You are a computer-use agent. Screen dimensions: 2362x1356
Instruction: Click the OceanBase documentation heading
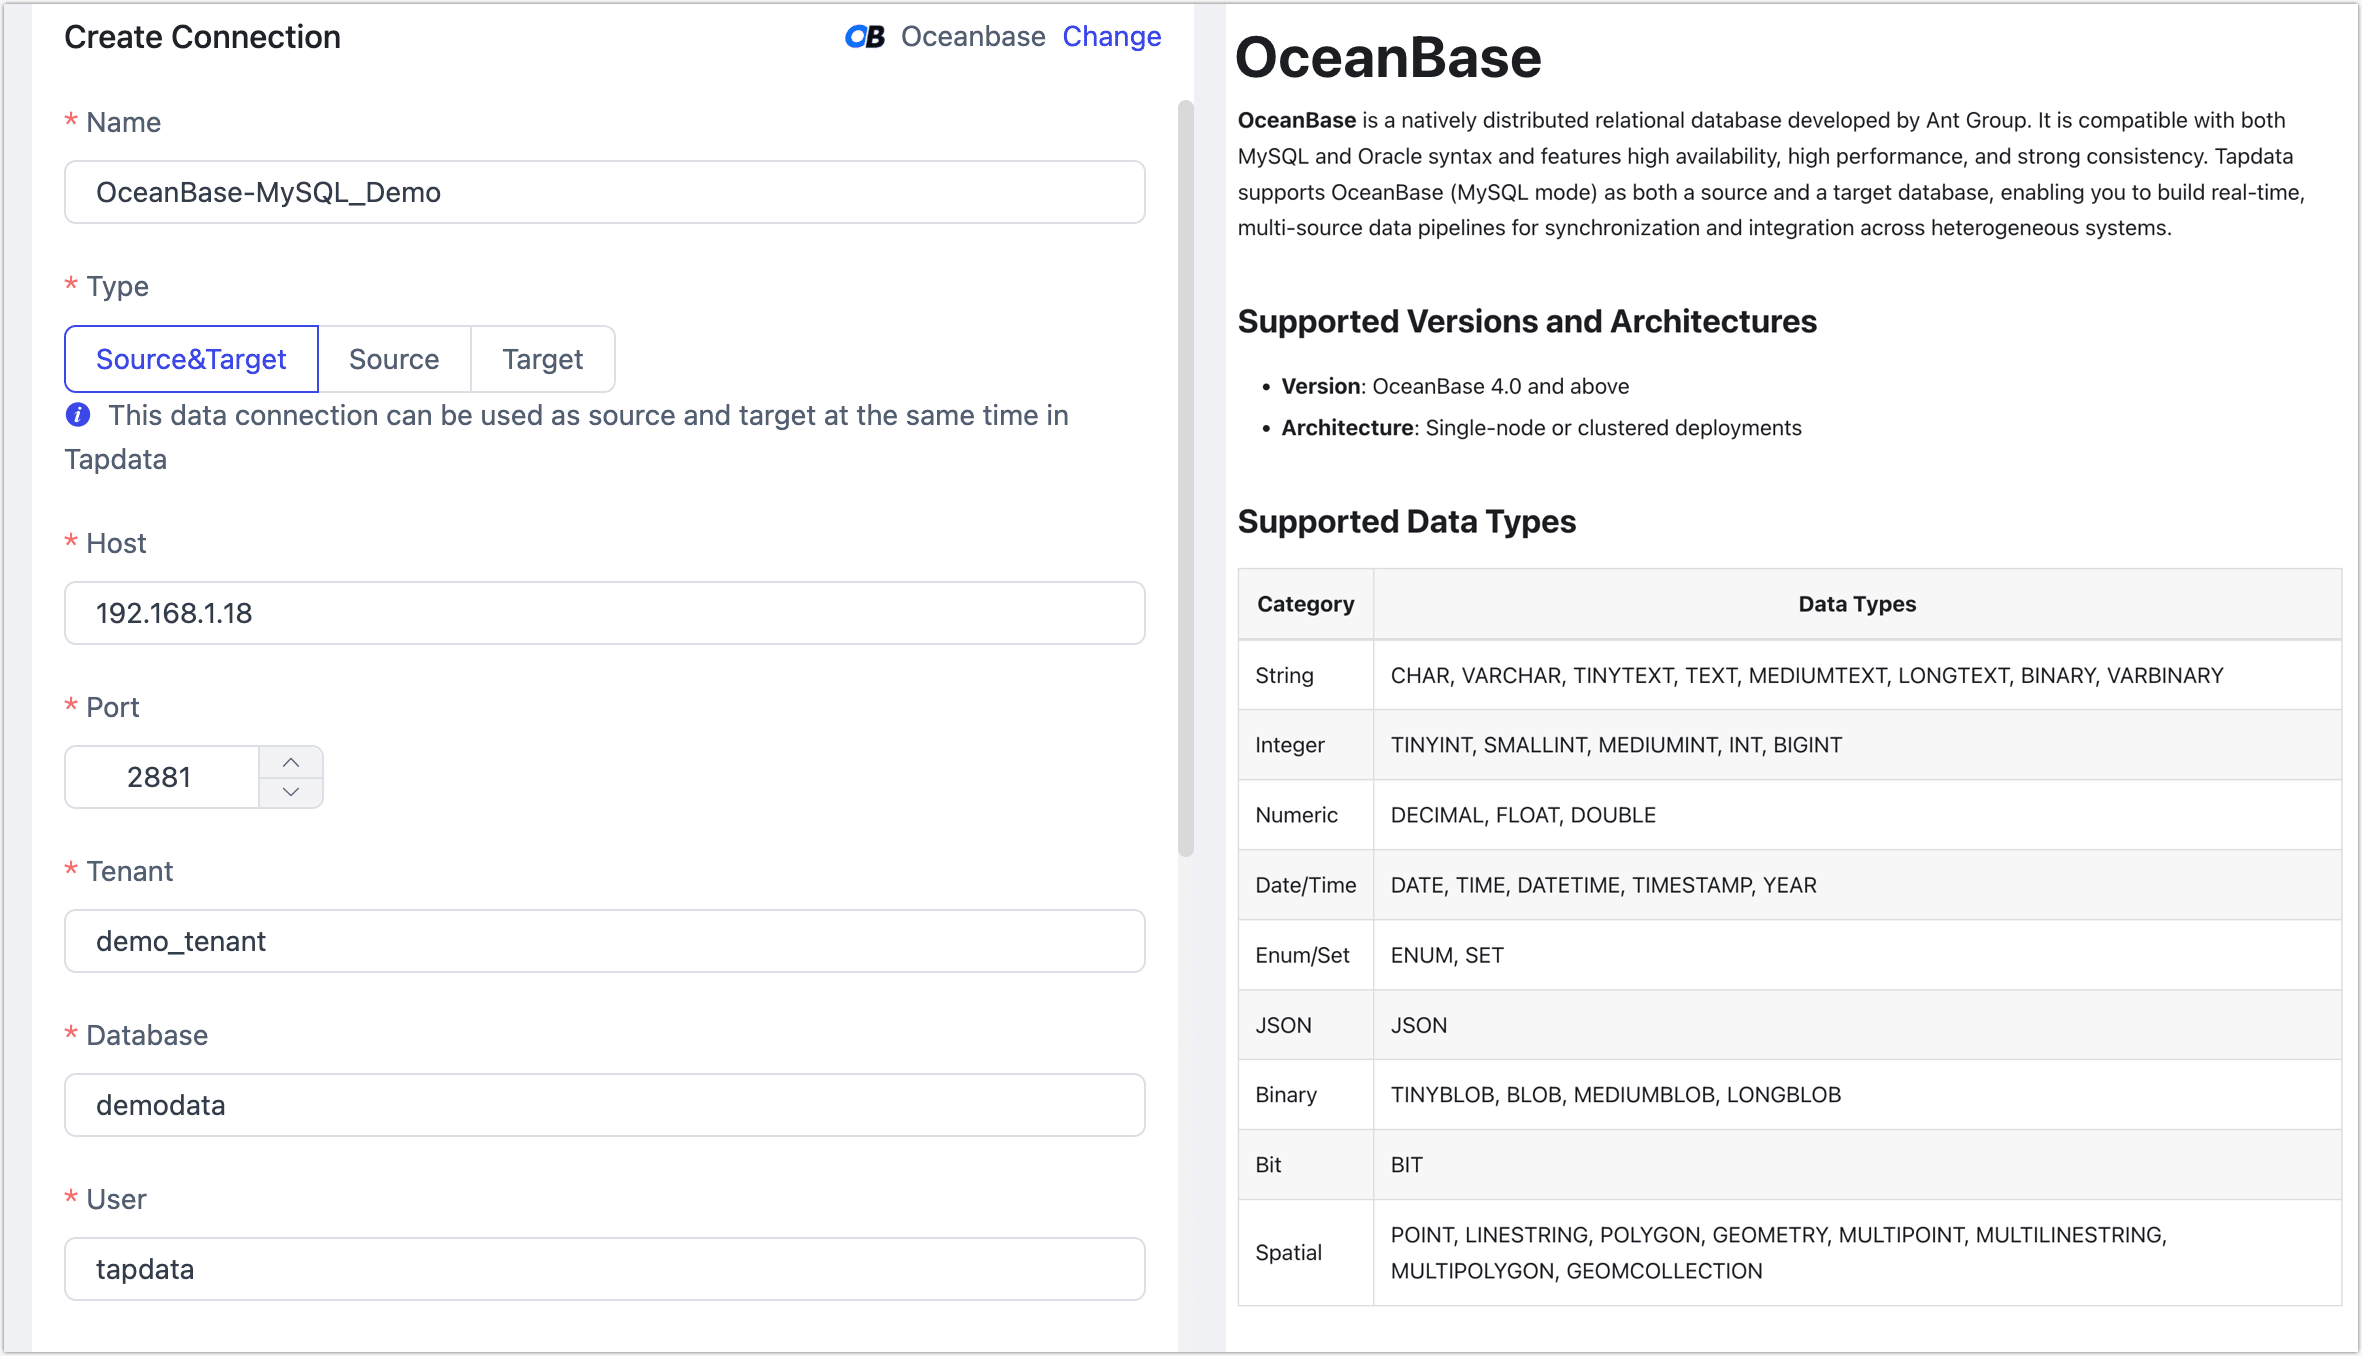click(1388, 59)
